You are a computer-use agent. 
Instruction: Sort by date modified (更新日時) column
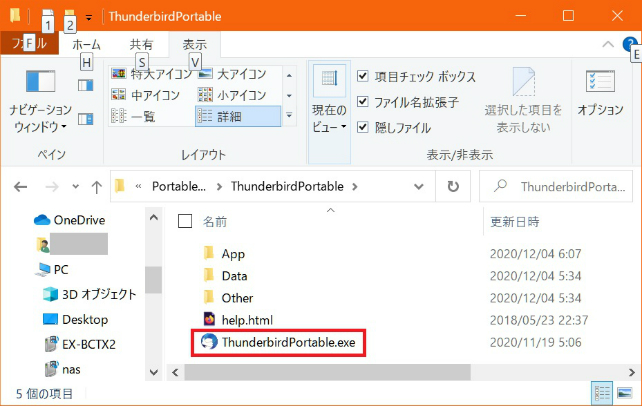(x=515, y=222)
